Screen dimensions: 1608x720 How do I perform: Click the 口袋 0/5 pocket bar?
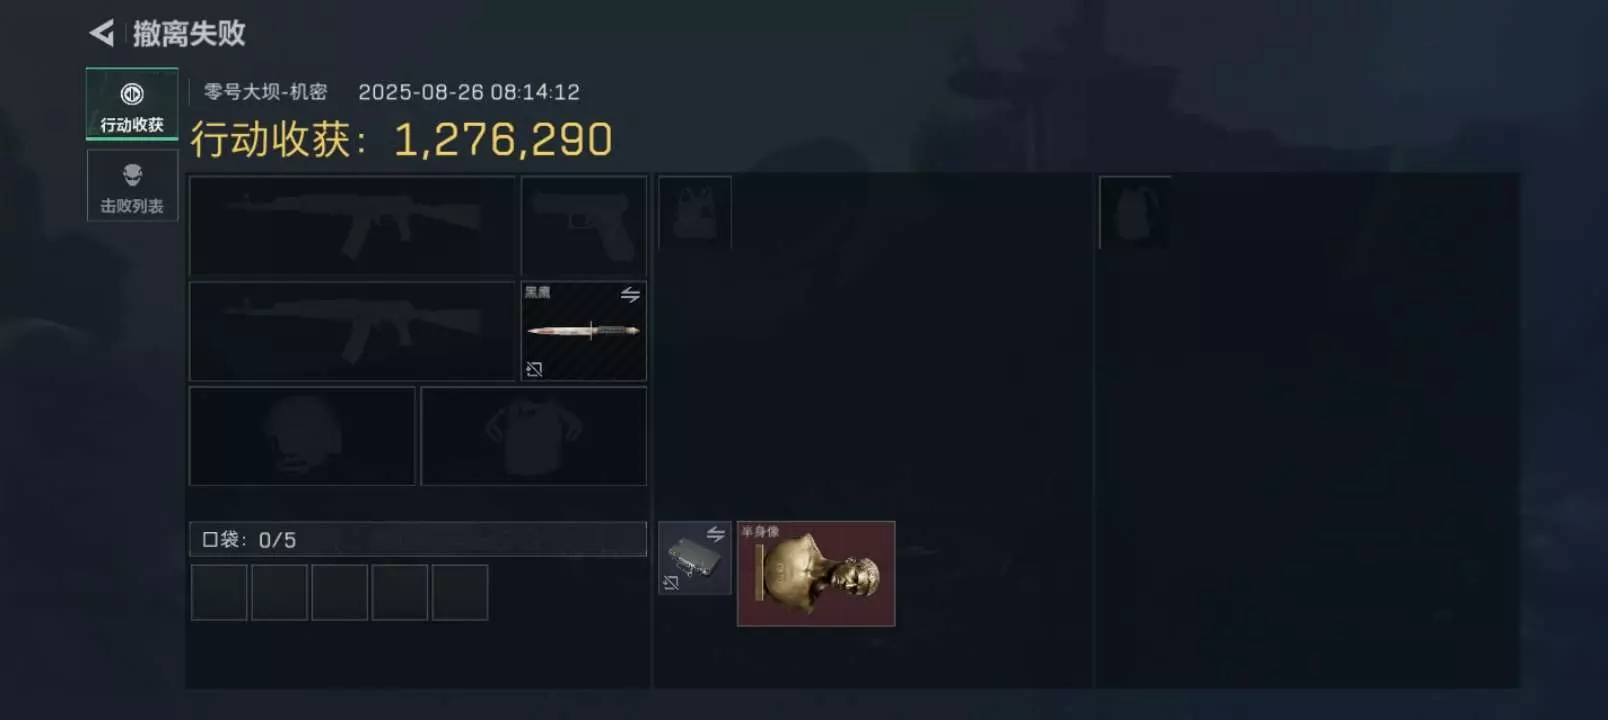coord(418,539)
